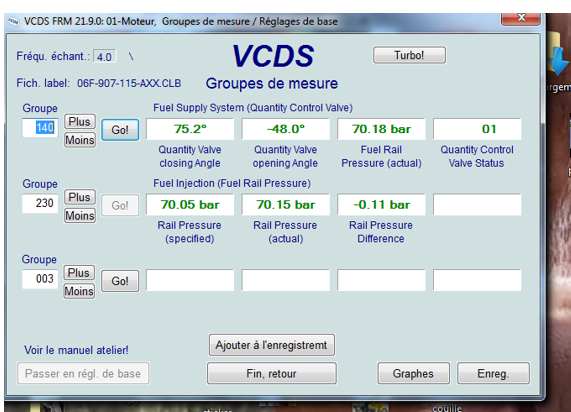571x412 pixels.
Task: Select the Groupe 003 input field
Action: pos(40,279)
